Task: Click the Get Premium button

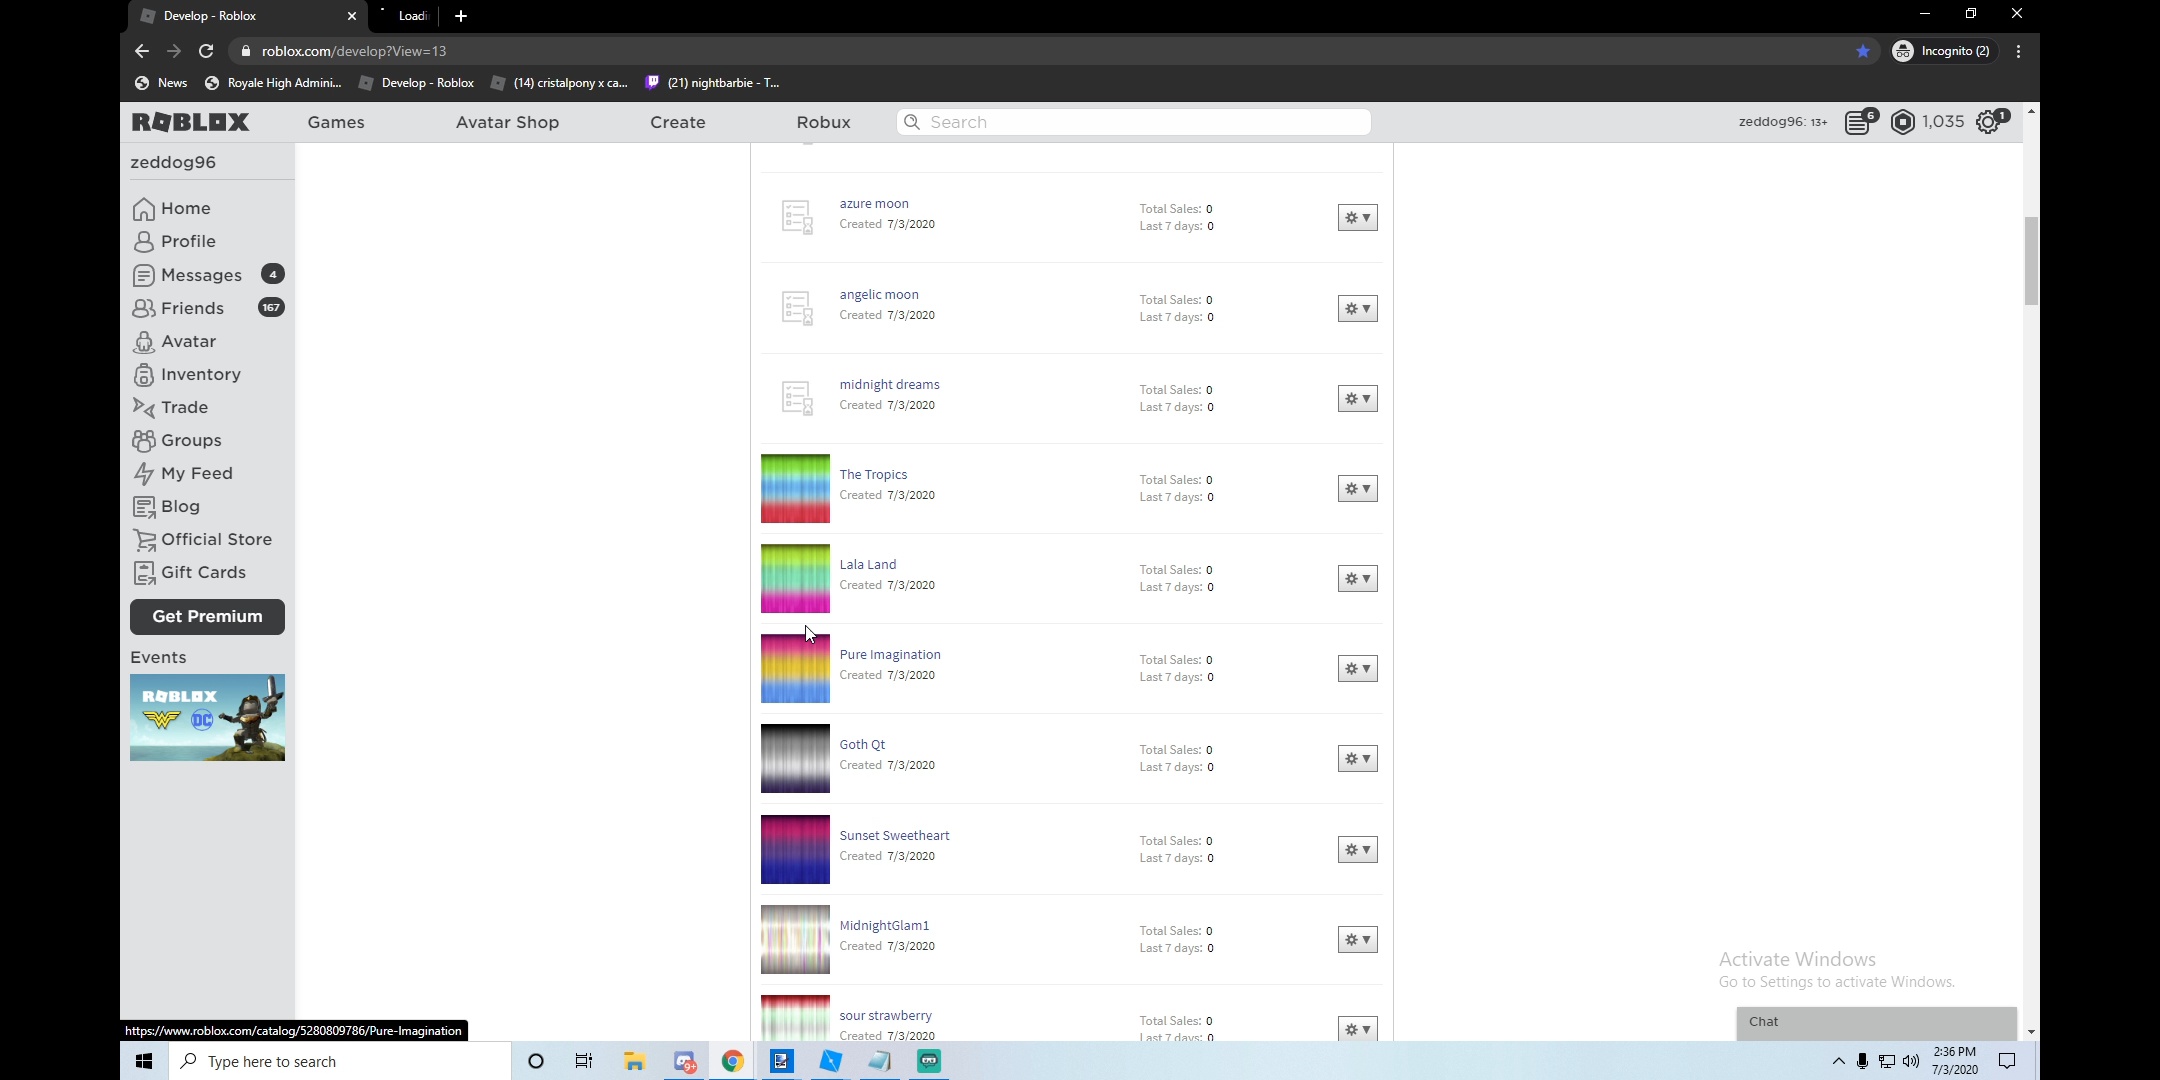Action: coord(207,616)
